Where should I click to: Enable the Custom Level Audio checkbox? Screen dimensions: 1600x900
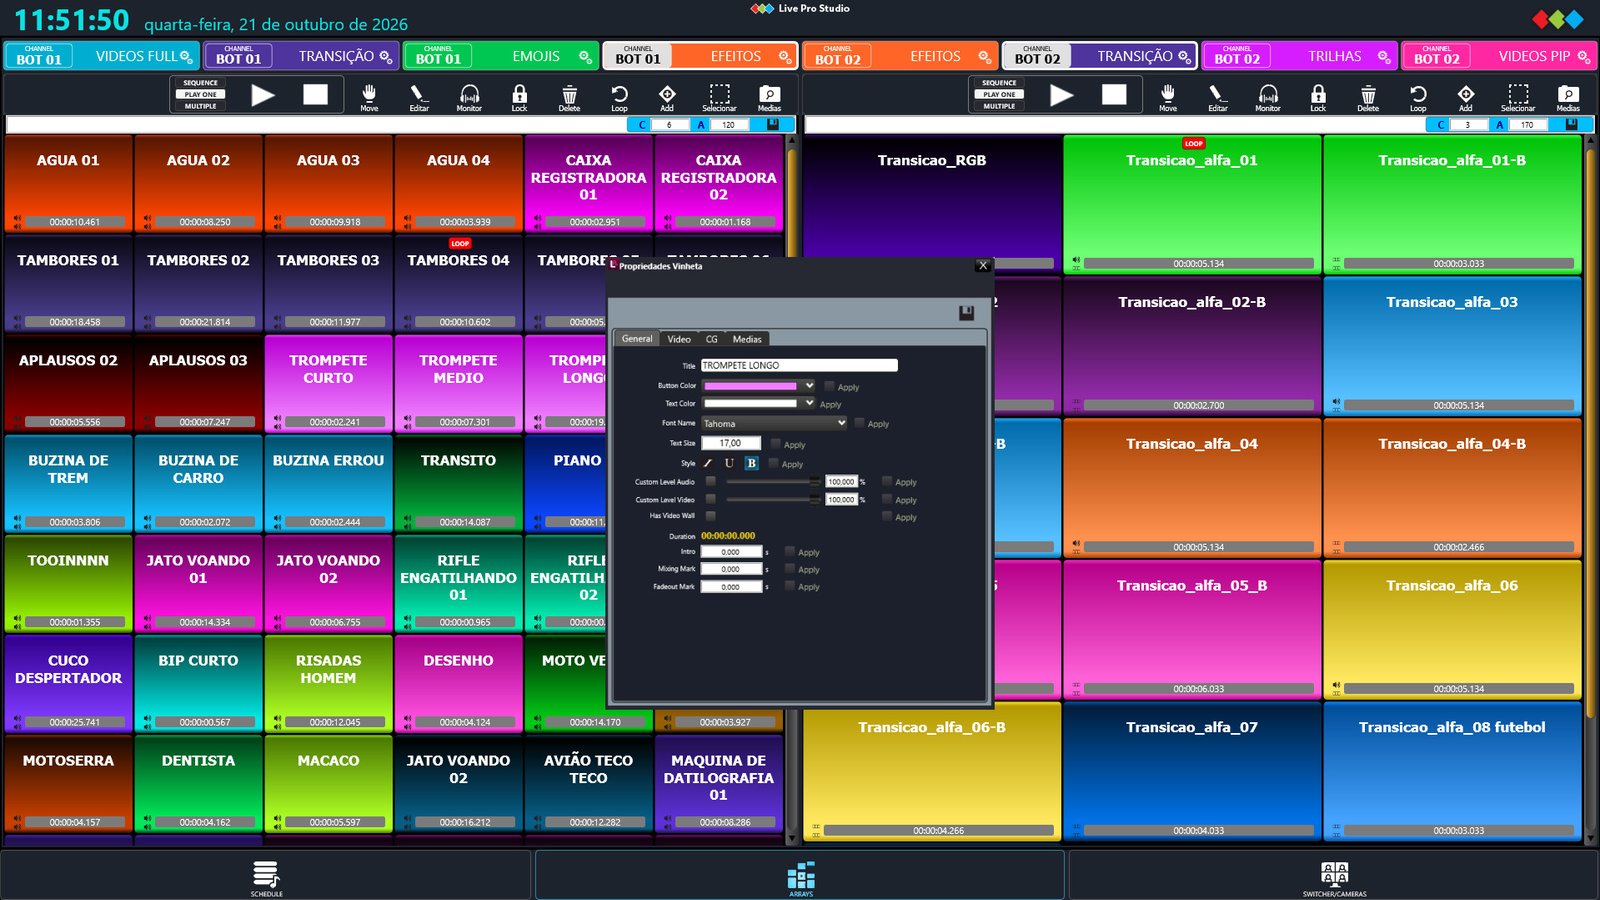pyautogui.click(x=711, y=481)
